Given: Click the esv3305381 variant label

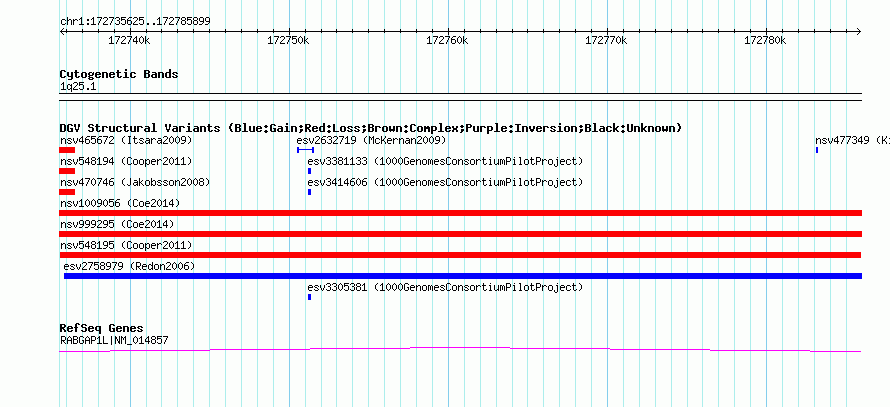Looking at the screenshot, I should pos(446,287).
